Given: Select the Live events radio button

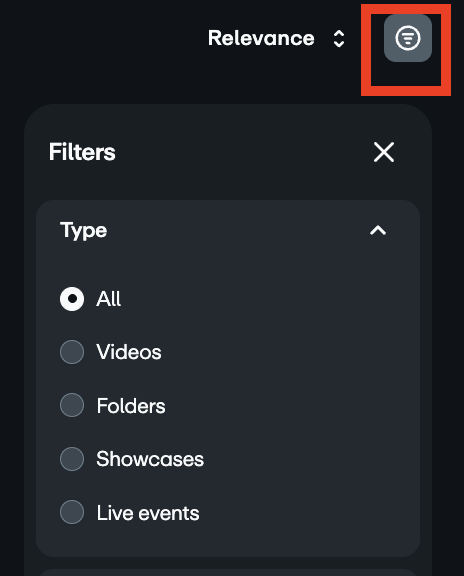Looking at the screenshot, I should click(x=72, y=512).
